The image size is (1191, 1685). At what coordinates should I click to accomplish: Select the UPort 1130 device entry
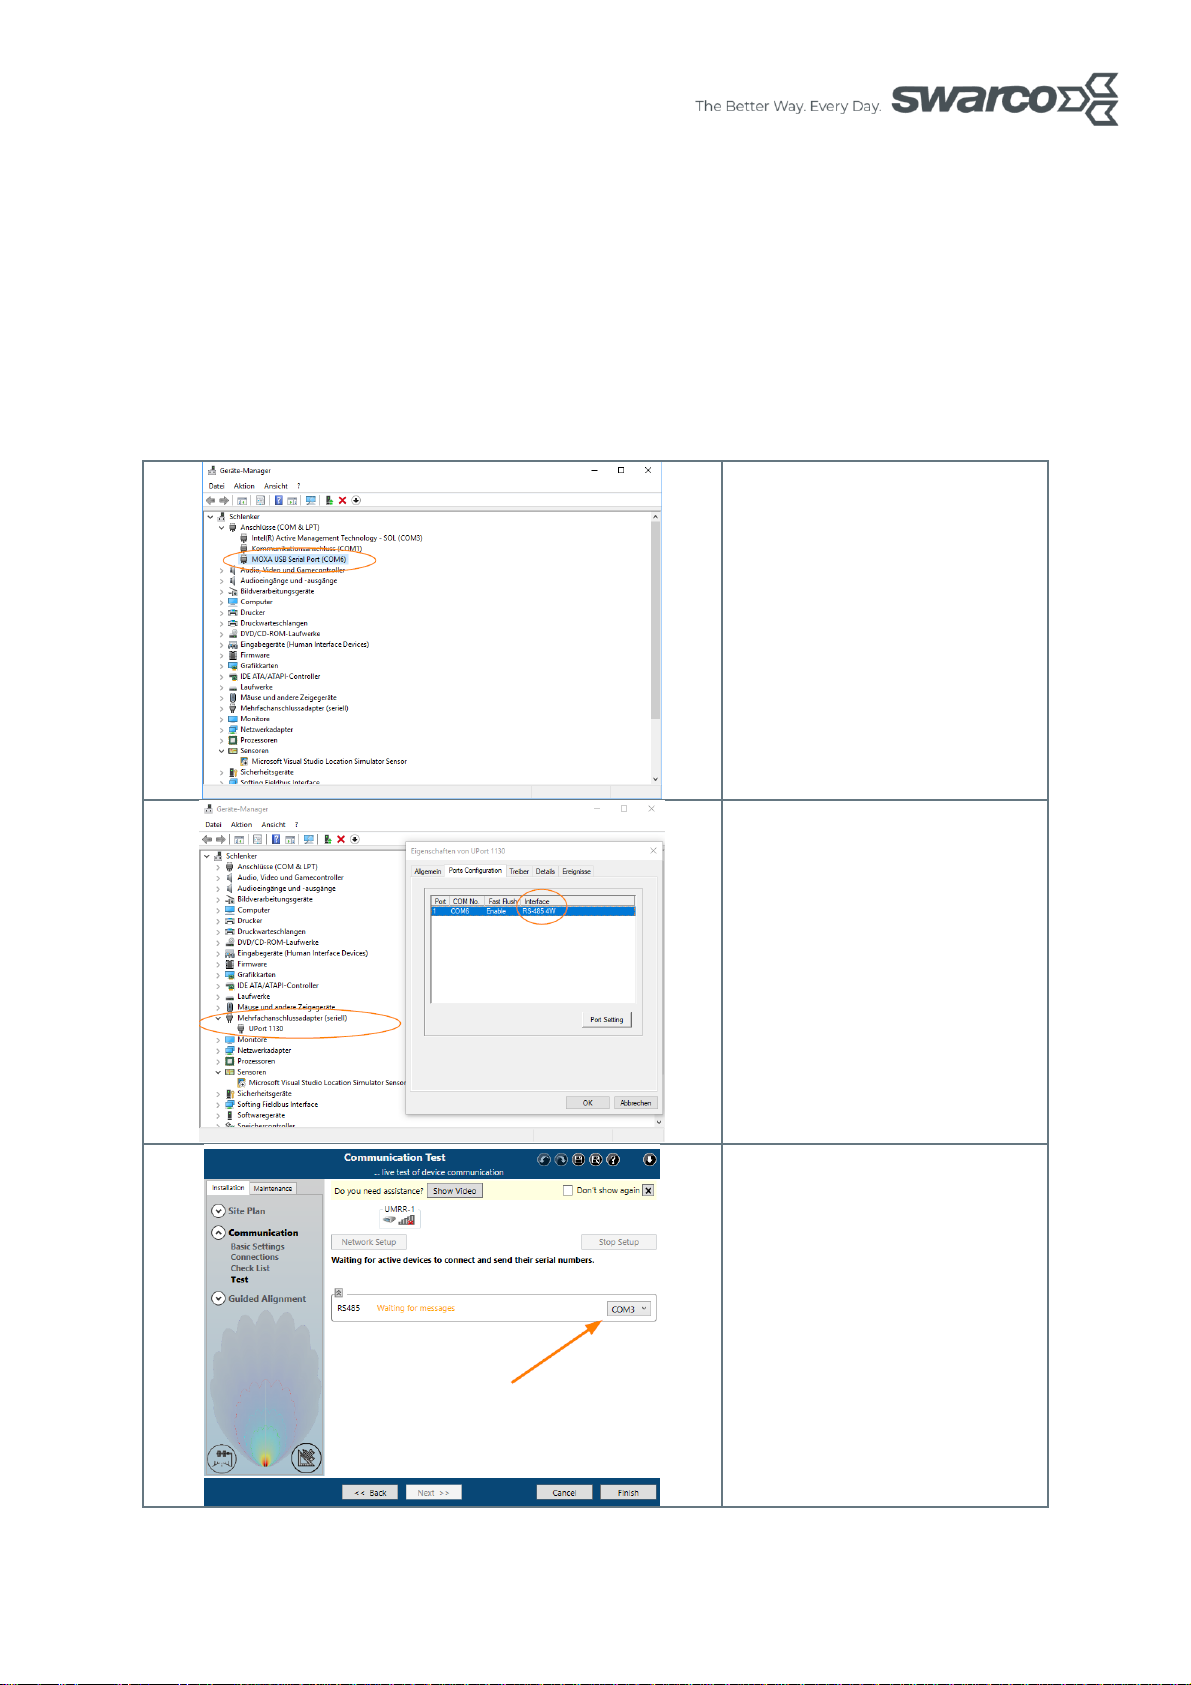tap(265, 1029)
